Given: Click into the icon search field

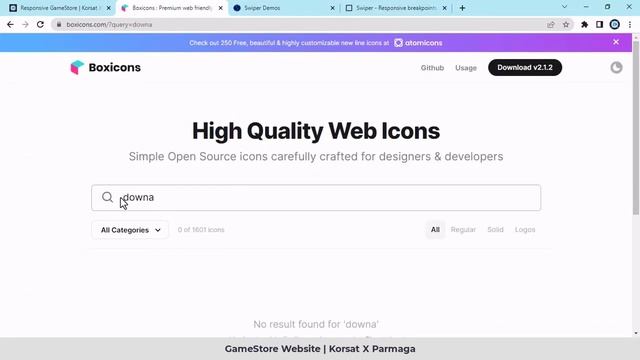Looking at the screenshot, I should coord(316,198).
